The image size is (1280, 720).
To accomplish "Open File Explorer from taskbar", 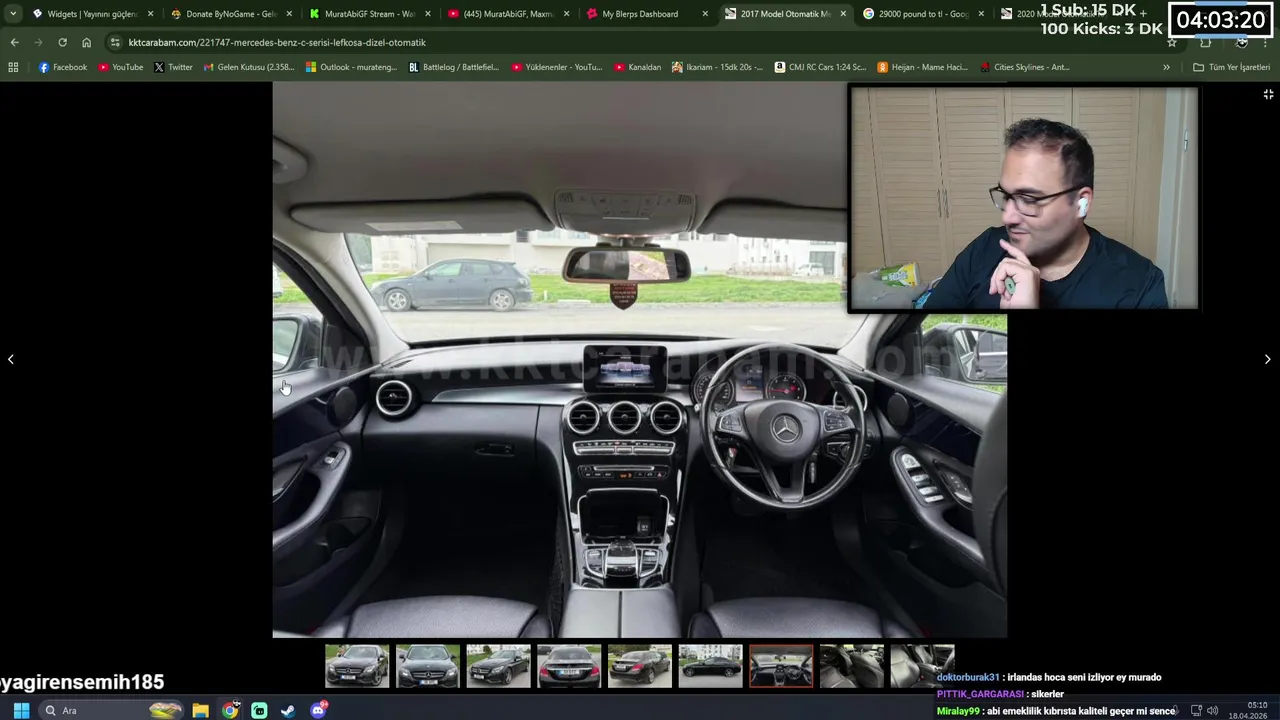I will click(201, 710).
